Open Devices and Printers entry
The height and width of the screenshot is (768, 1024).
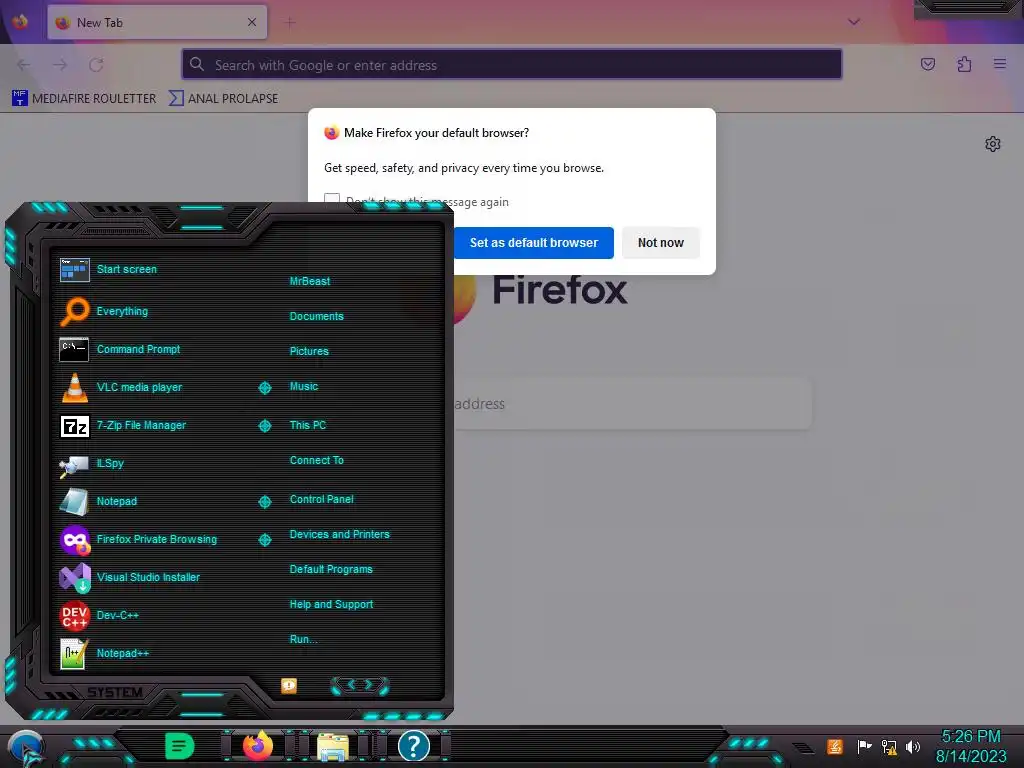(340, 534)
